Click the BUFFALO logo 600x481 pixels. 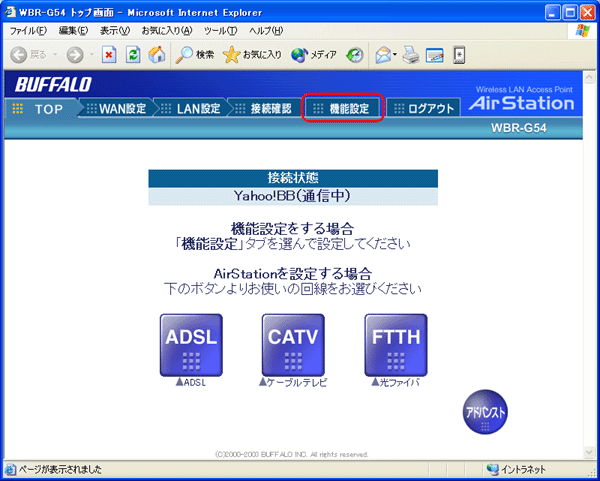[54, 85]
